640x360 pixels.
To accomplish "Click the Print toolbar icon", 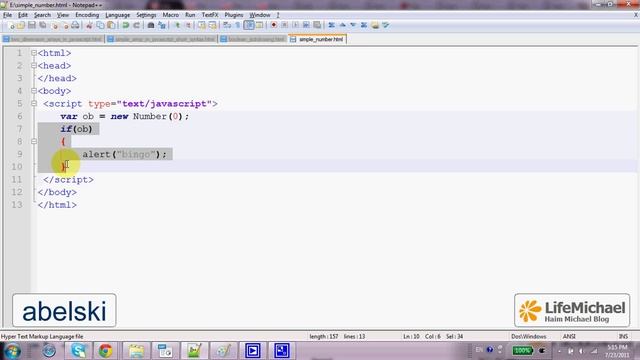I will 75,25.
